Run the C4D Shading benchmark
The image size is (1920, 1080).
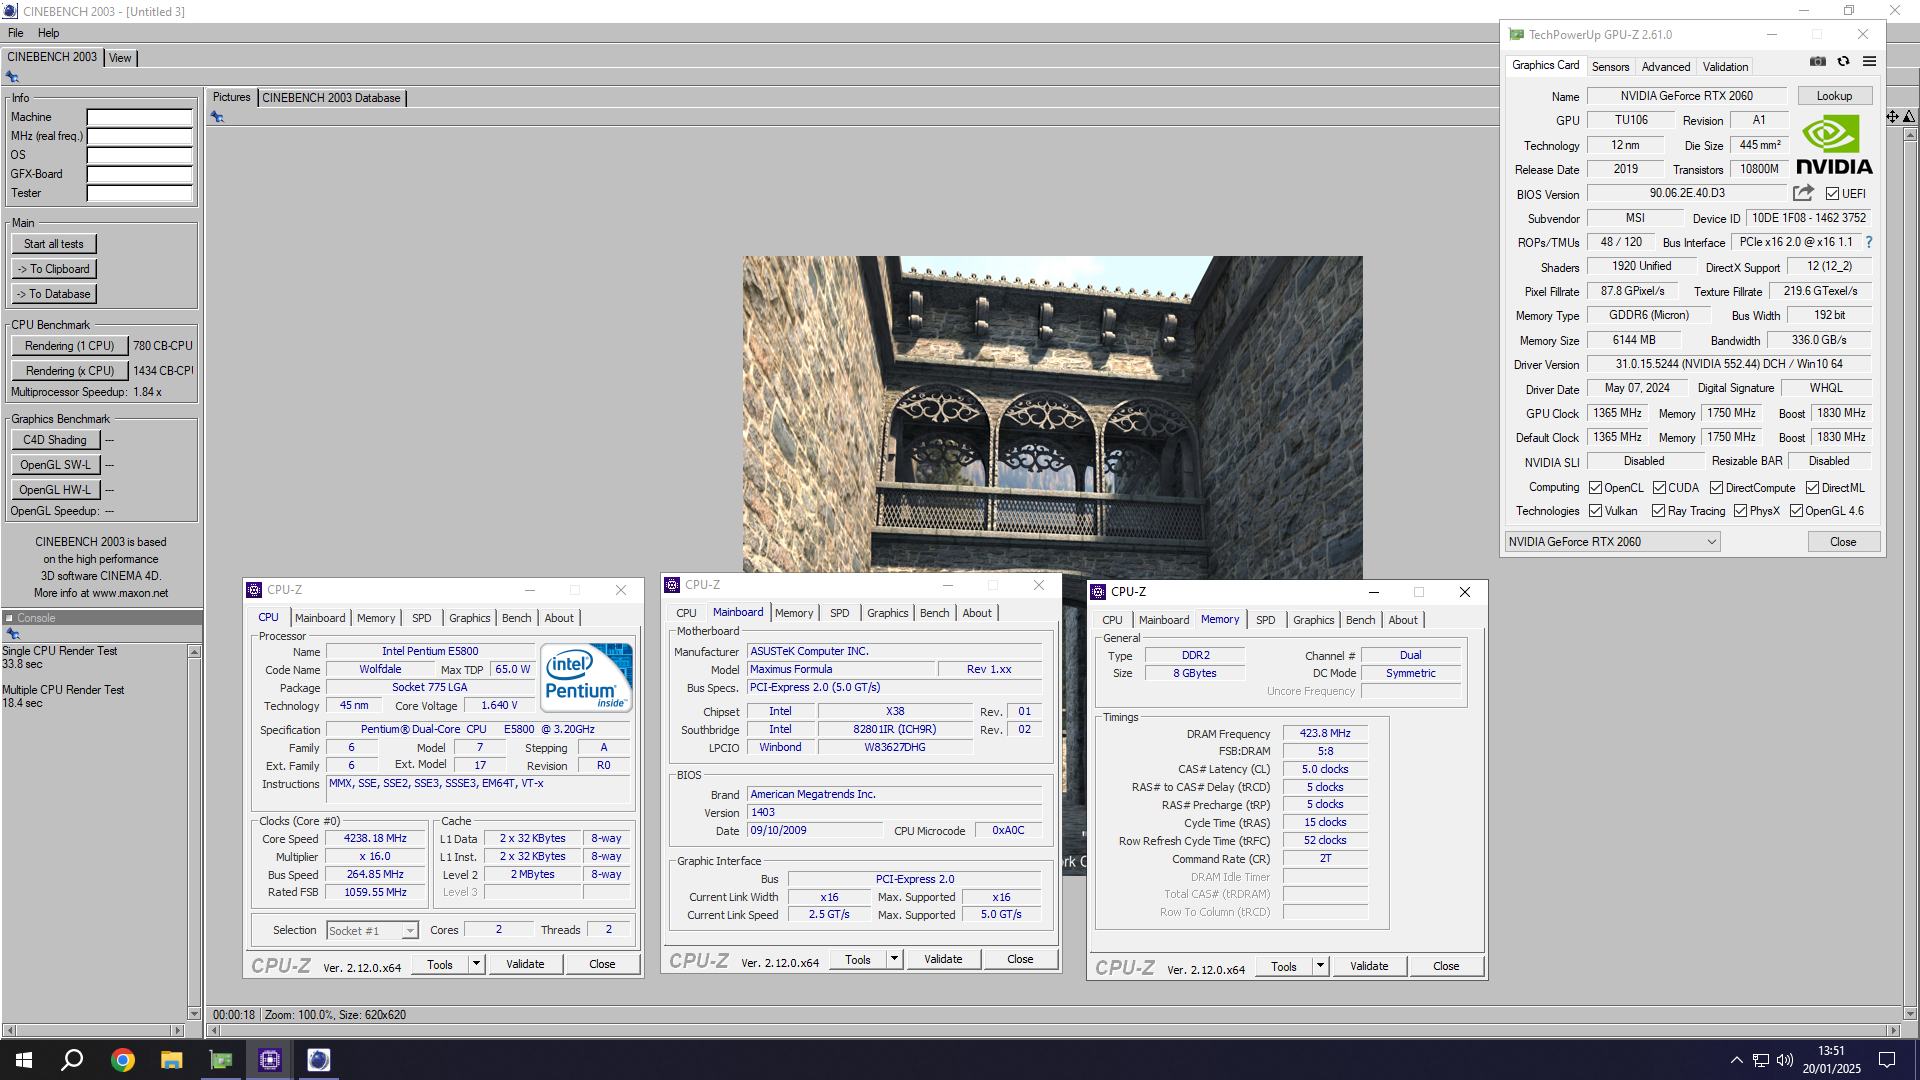tap(55, 440)
